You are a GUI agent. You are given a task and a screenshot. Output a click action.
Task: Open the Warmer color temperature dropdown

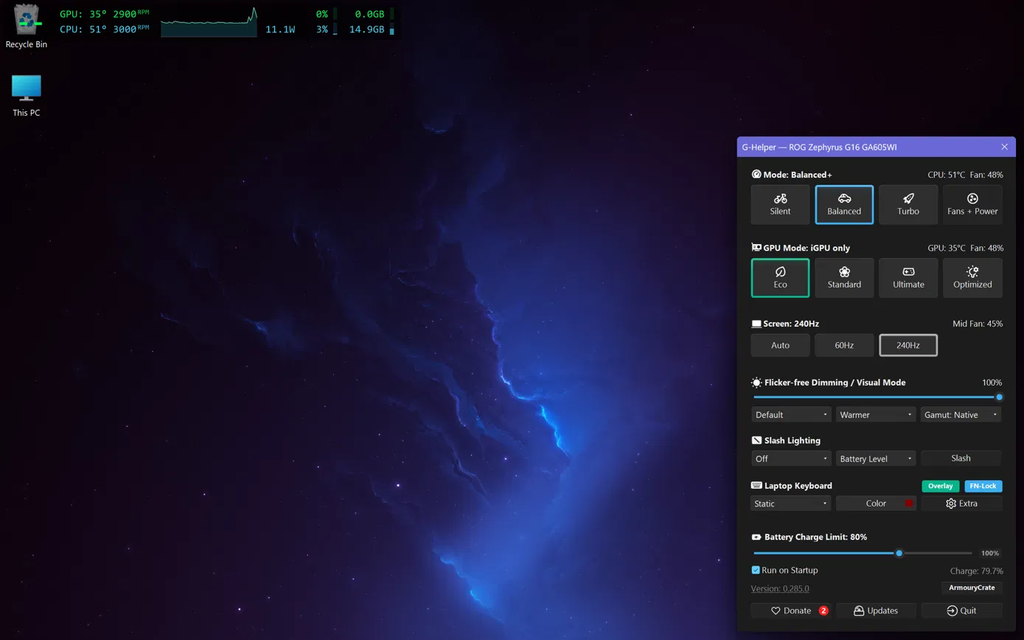(876, 415)
